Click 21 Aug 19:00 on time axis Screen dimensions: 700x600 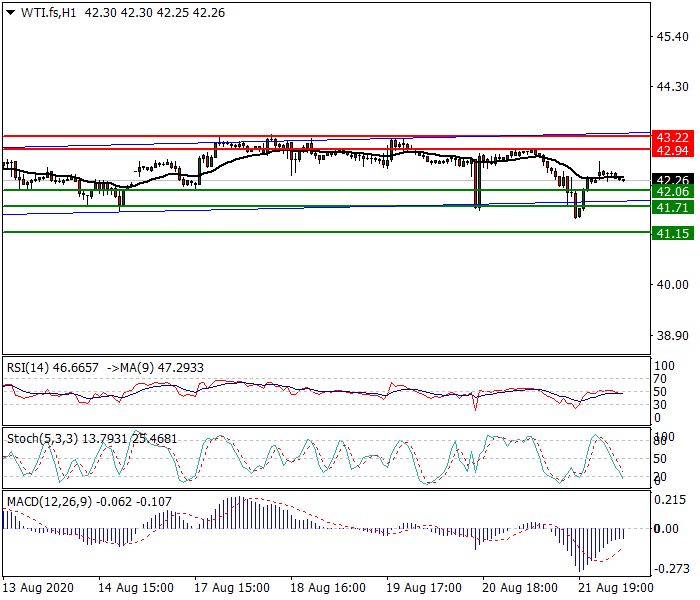617,587
